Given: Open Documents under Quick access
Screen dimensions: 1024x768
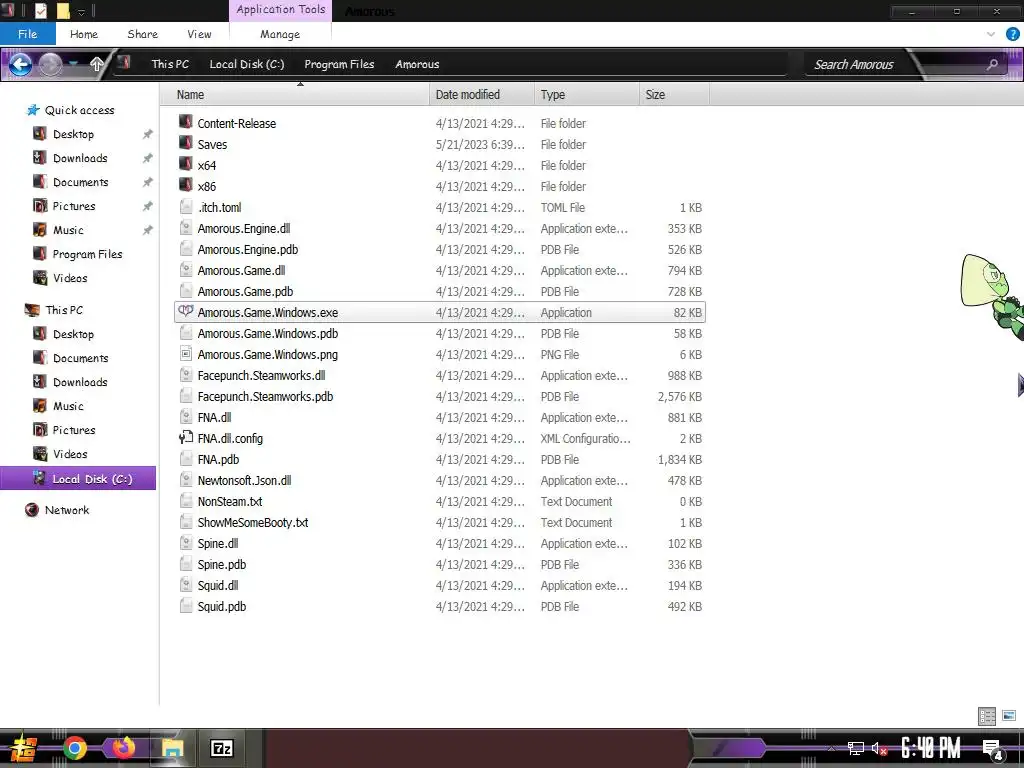Looking at the screenshot, I should click(x=80, y=182).
